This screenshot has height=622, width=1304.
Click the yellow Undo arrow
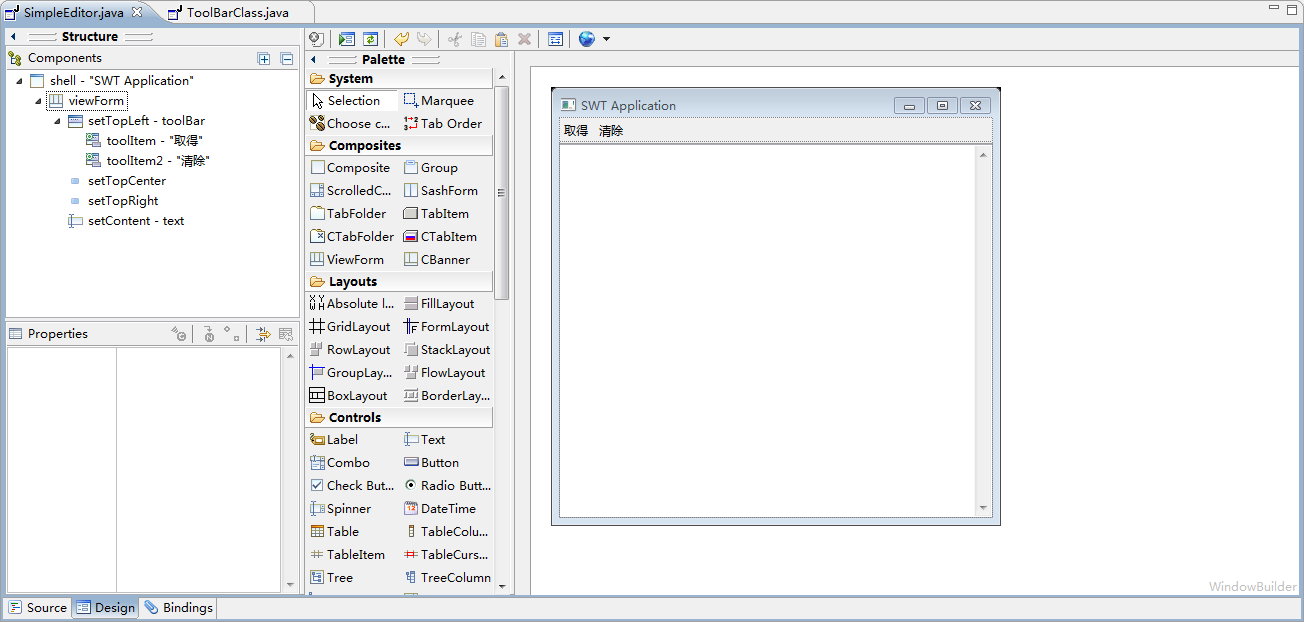tap(401, 39)
